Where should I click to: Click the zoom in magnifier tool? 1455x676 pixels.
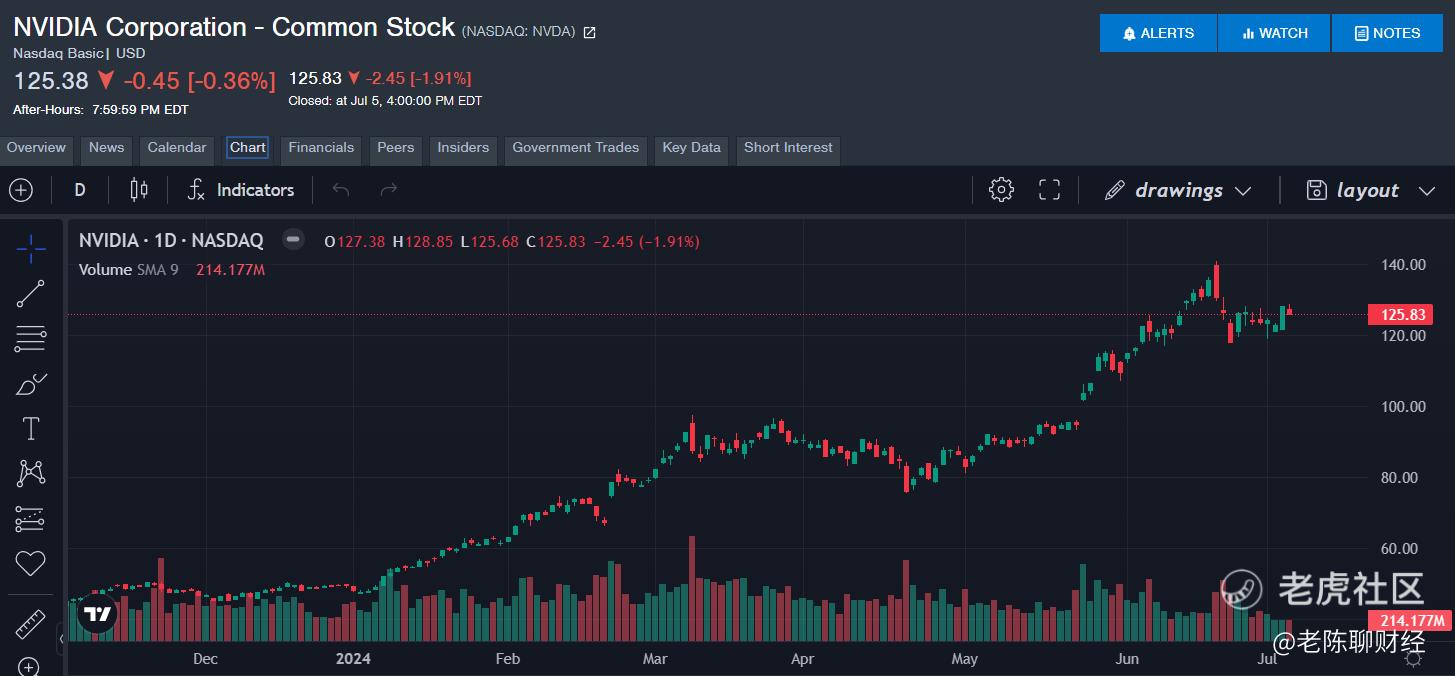(x=30, y=666)
